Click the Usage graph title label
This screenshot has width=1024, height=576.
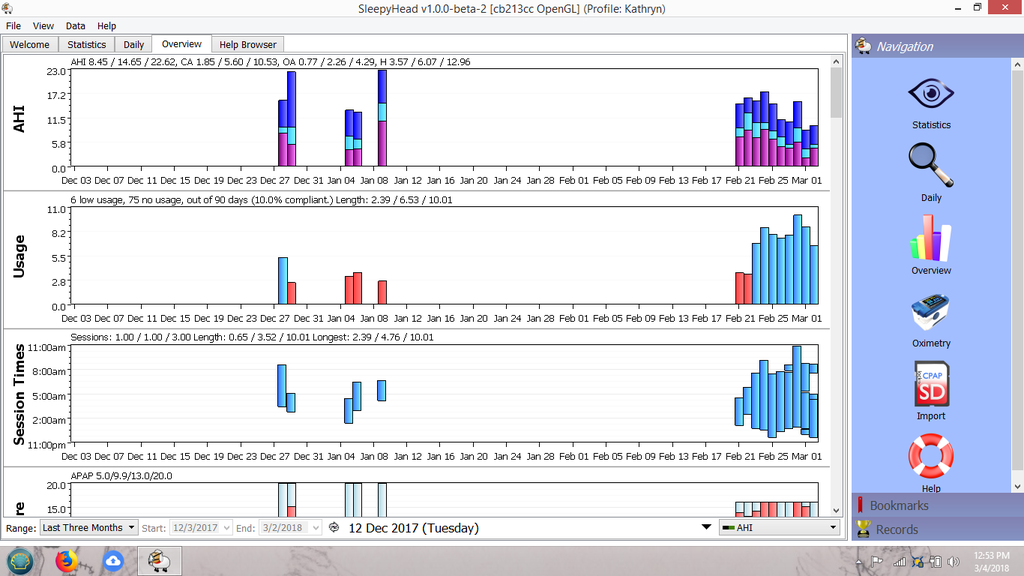(x=19, y=257)
